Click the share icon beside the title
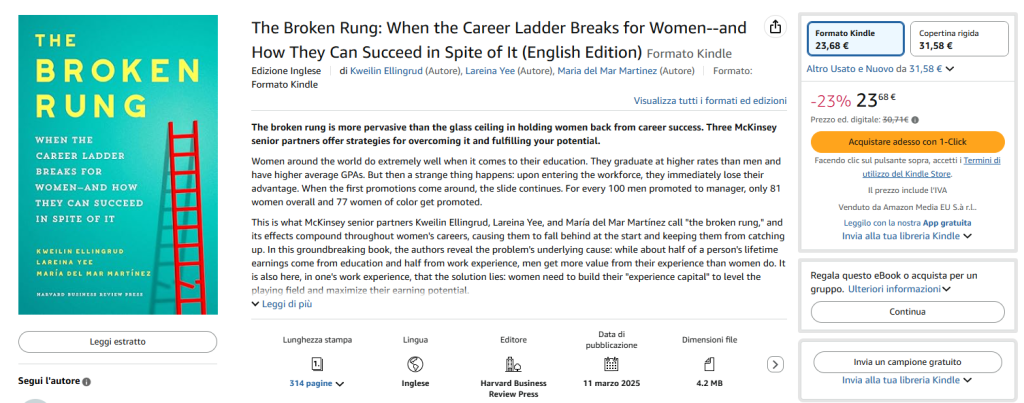The height and width of the screenshot is (403, 1024). click(x=775, y=28)
